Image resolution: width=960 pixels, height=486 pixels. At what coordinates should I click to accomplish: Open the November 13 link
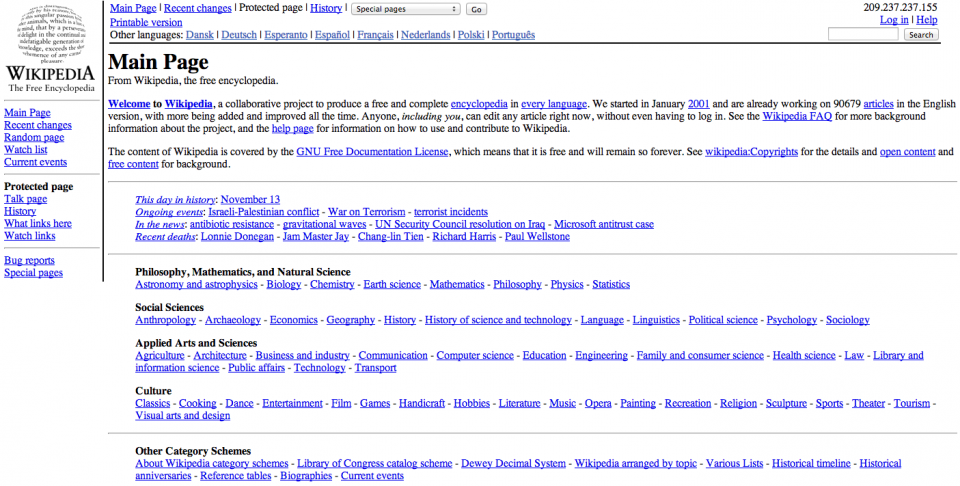[x=250, y=200]
